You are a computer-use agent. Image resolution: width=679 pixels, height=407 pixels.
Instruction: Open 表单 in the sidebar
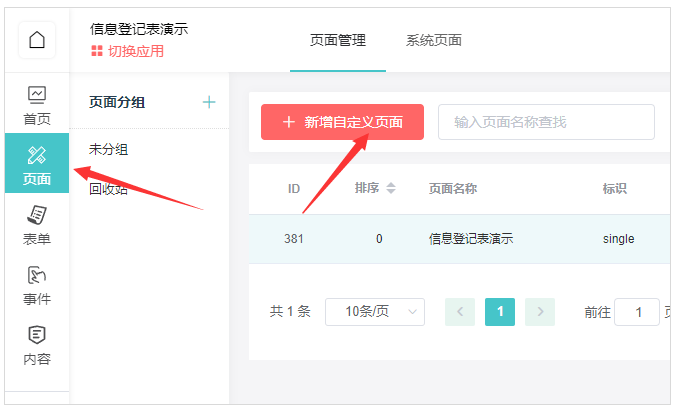click(37, 226)
